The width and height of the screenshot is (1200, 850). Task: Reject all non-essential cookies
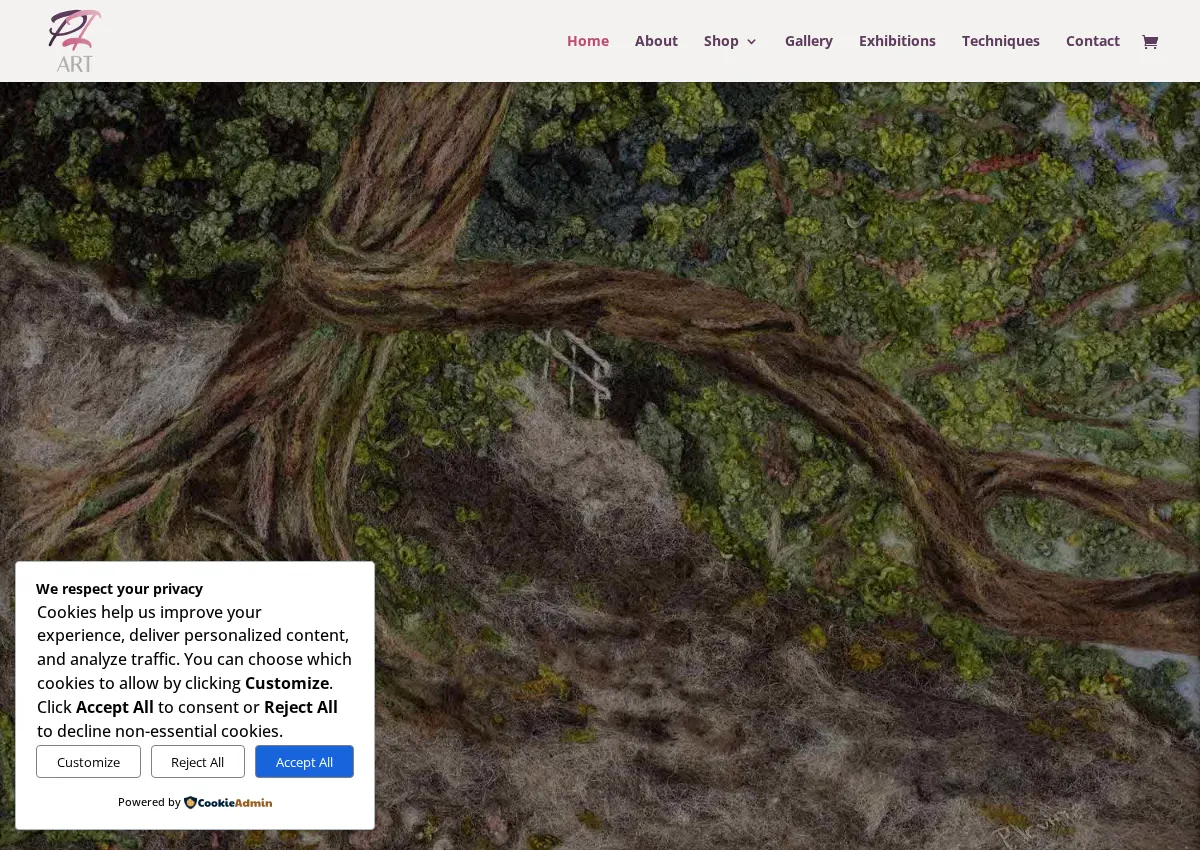click(198, 762)
